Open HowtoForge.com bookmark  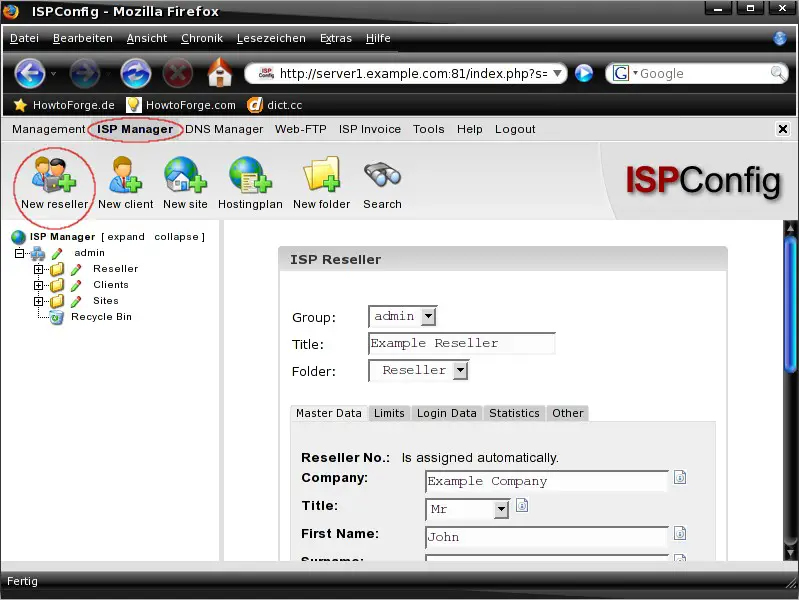pyautogui.click(x=181, y=105)
